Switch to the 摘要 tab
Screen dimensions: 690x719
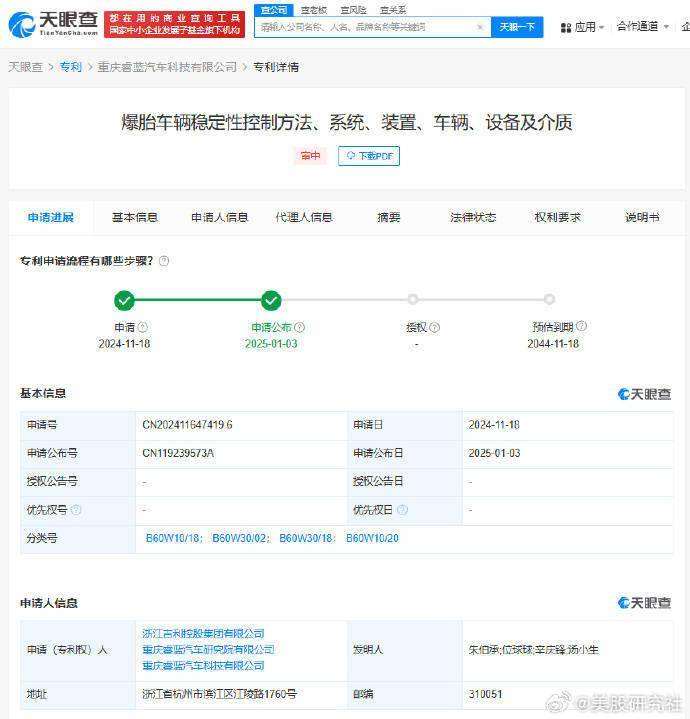click(389, 217)
